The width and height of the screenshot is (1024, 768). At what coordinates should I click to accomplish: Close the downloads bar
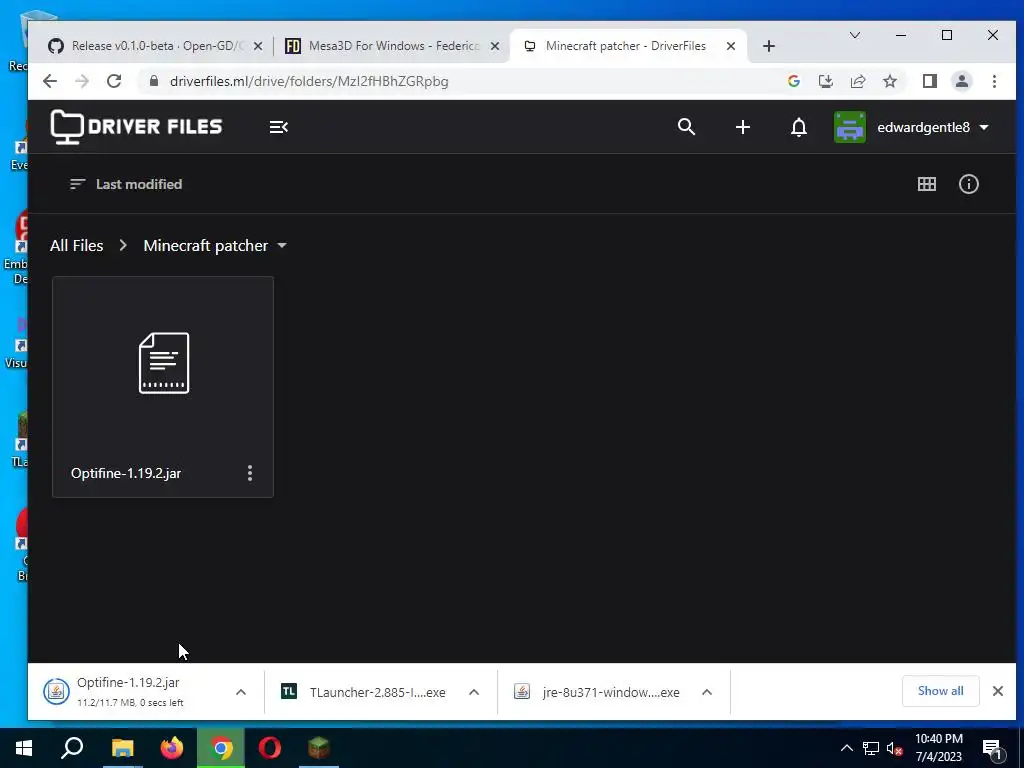click(998, 691)
